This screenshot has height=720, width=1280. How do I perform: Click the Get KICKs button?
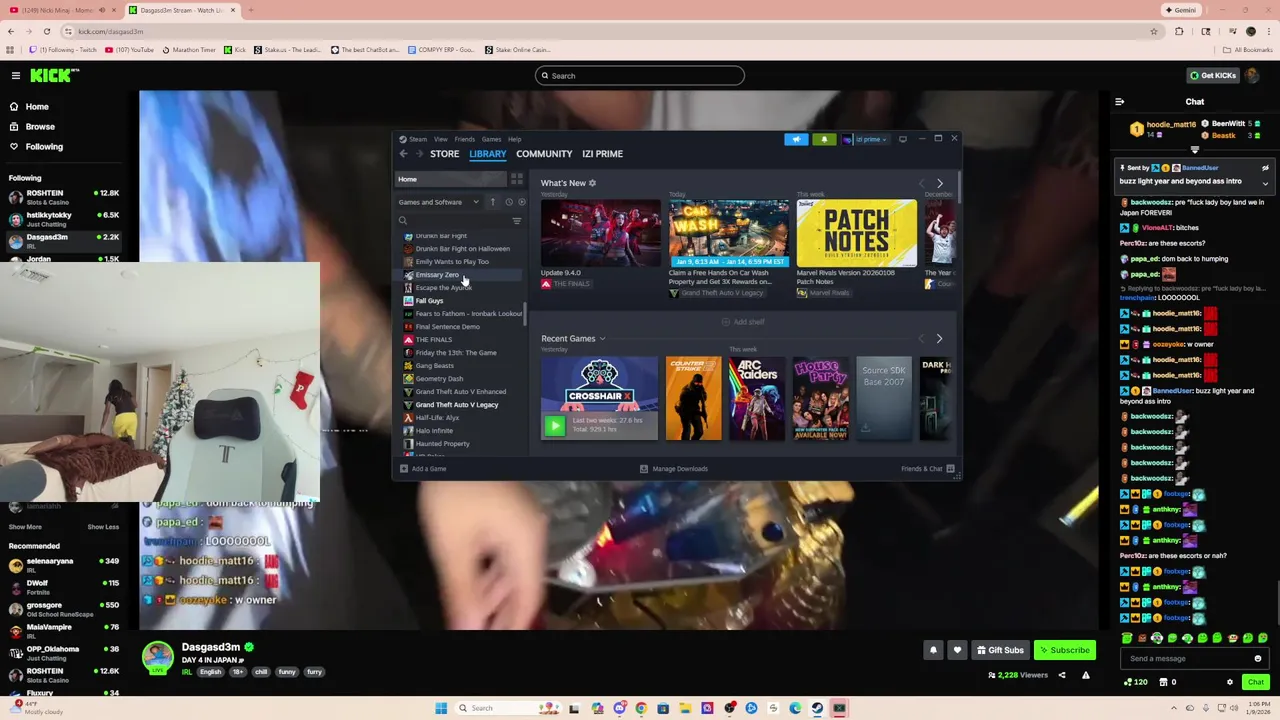[1211, 75]
